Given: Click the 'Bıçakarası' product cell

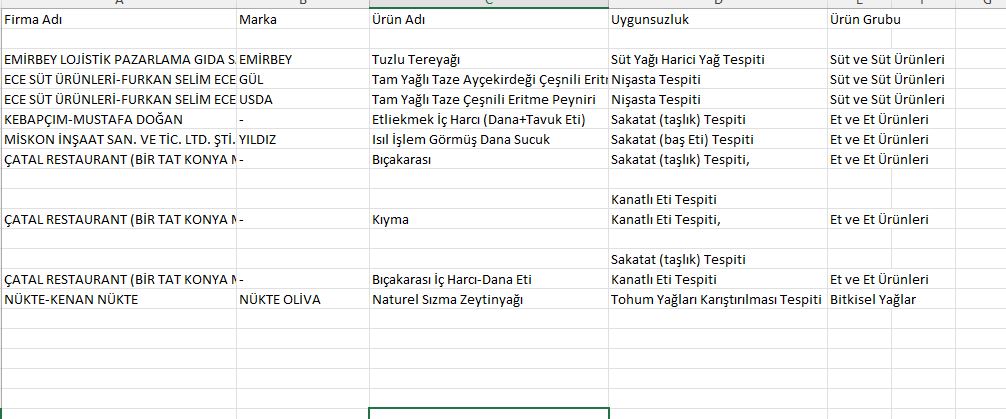Looking at the screenshot, I should 489,159.
